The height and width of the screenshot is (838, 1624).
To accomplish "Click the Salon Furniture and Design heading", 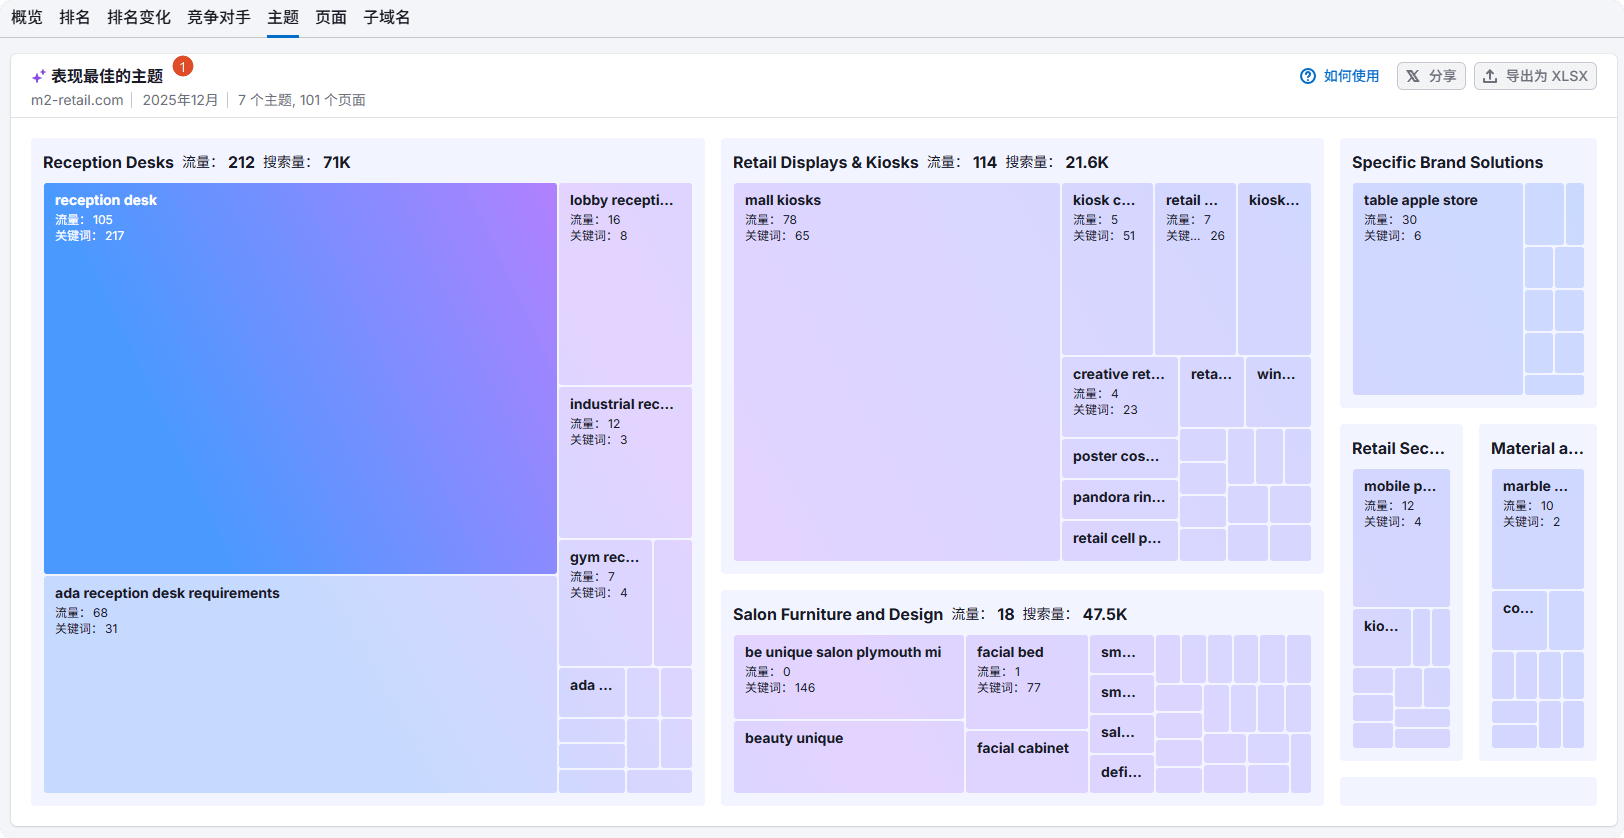I will point(837,614).
